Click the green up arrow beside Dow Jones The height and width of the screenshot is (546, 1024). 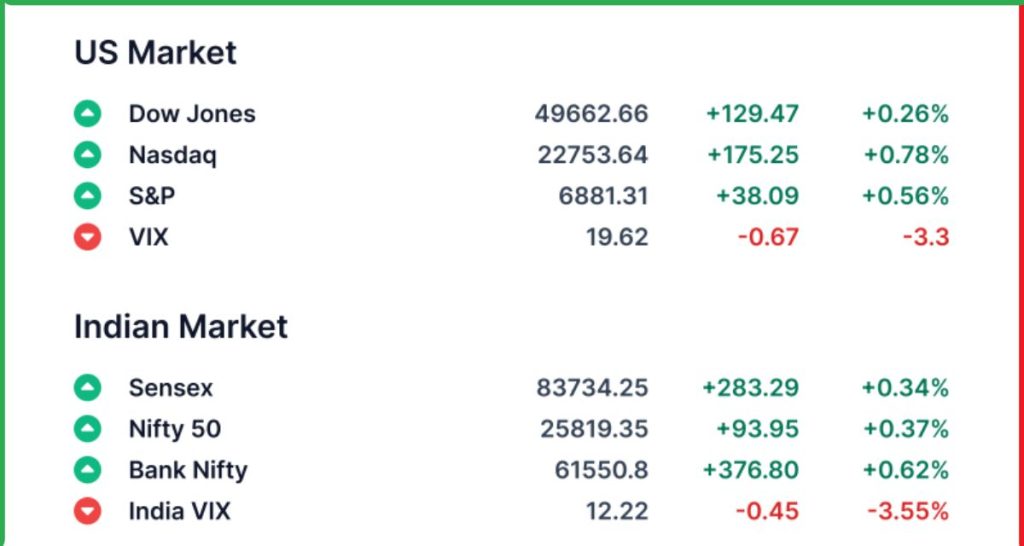point(88,114)
